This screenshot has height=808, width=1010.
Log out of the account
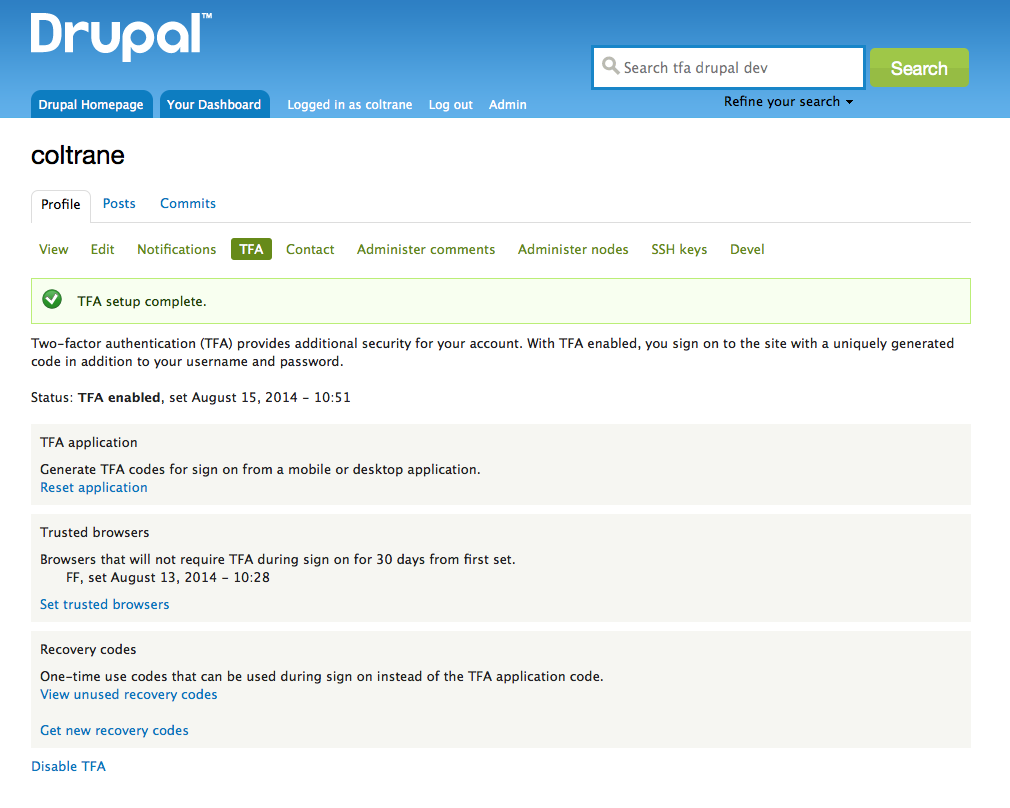click(x=450, y=104)
